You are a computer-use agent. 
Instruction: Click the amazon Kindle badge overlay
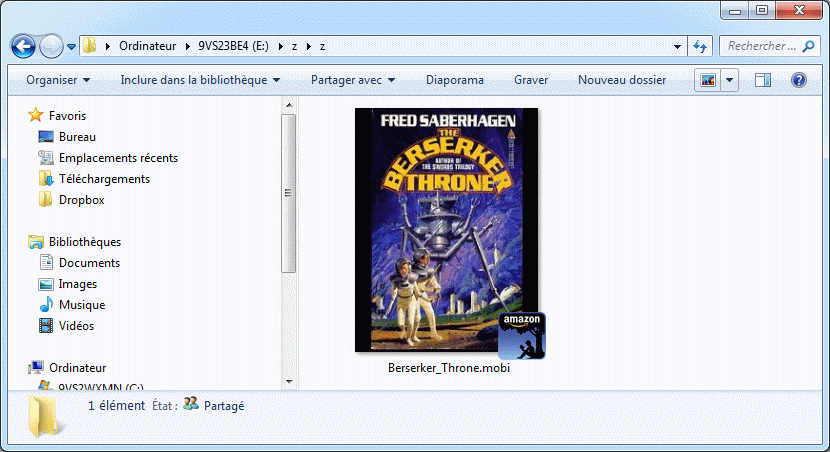(x=521, y=336)
